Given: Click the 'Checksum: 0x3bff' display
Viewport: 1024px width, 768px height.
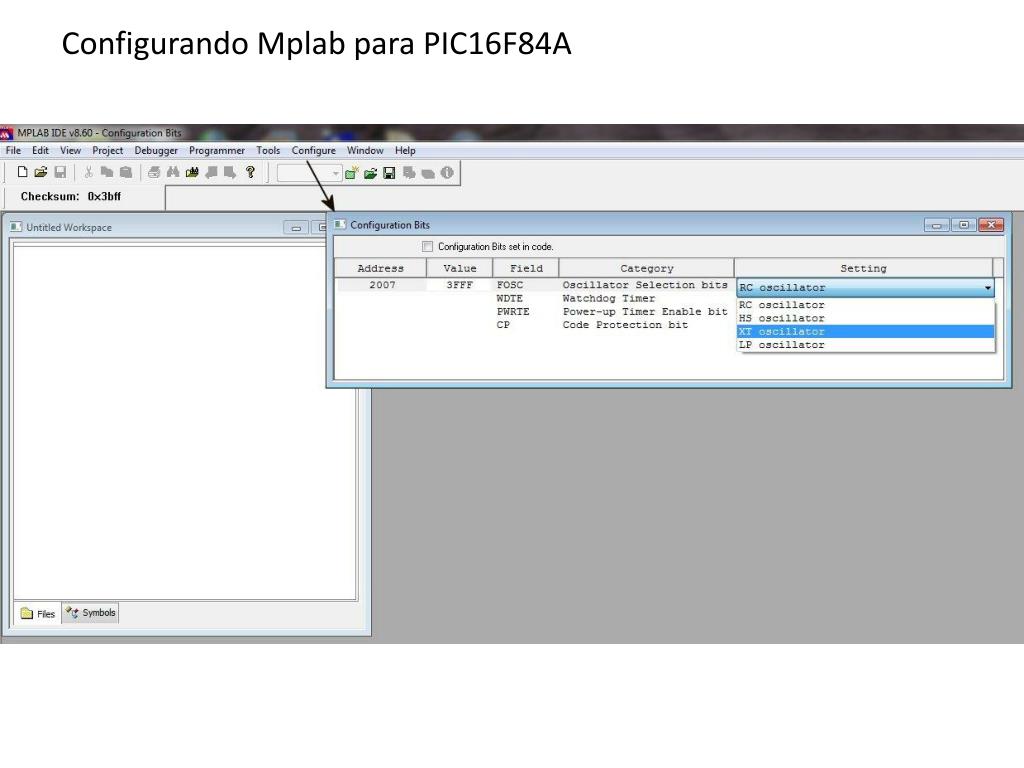Looking at the screenshot, I should pos(71,197).
